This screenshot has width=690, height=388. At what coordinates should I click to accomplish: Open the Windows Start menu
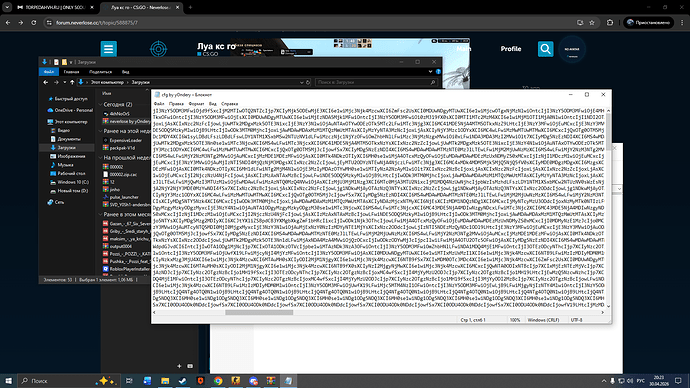(8, 381)
